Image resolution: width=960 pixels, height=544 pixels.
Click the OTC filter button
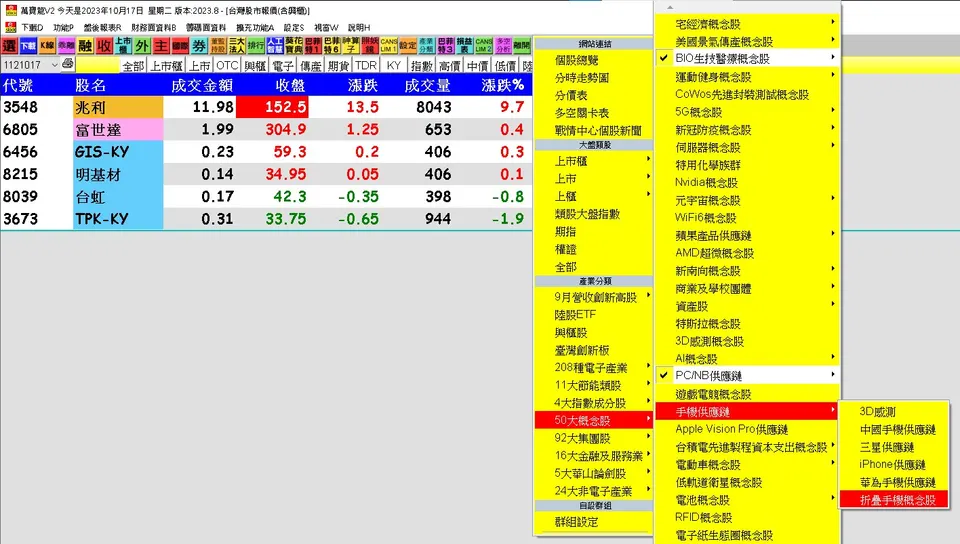pos(227,65)
